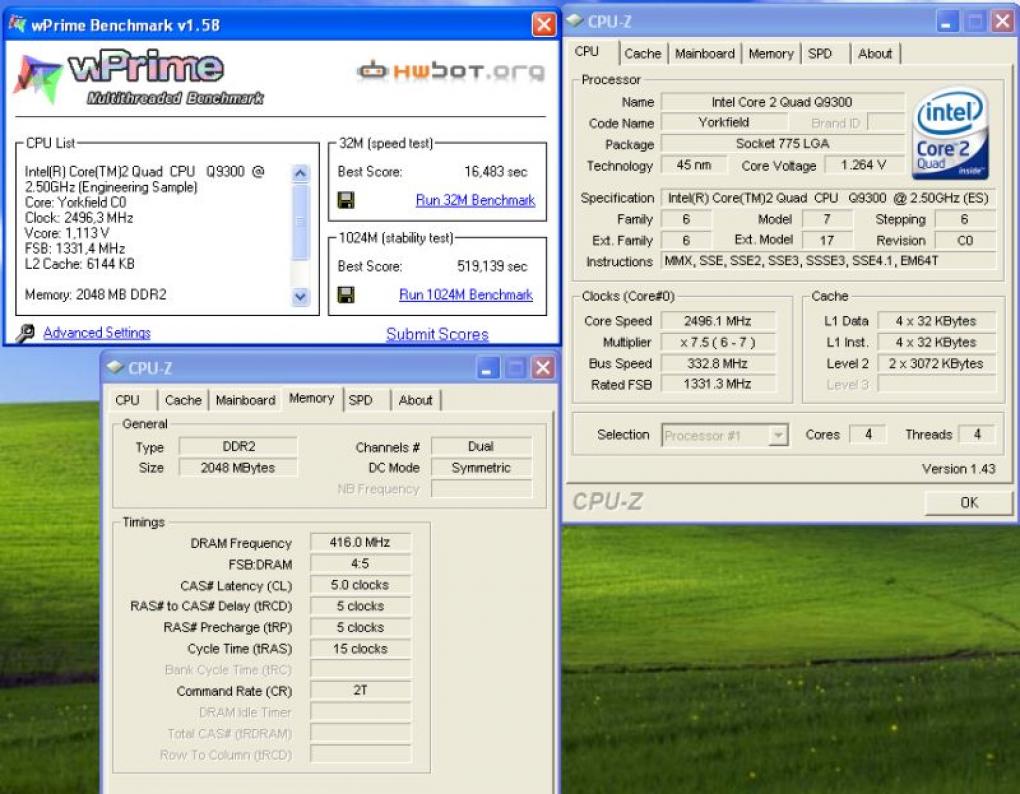Switch to SPD tab in the processor CPU-Z window

click(x=820, y=53)
